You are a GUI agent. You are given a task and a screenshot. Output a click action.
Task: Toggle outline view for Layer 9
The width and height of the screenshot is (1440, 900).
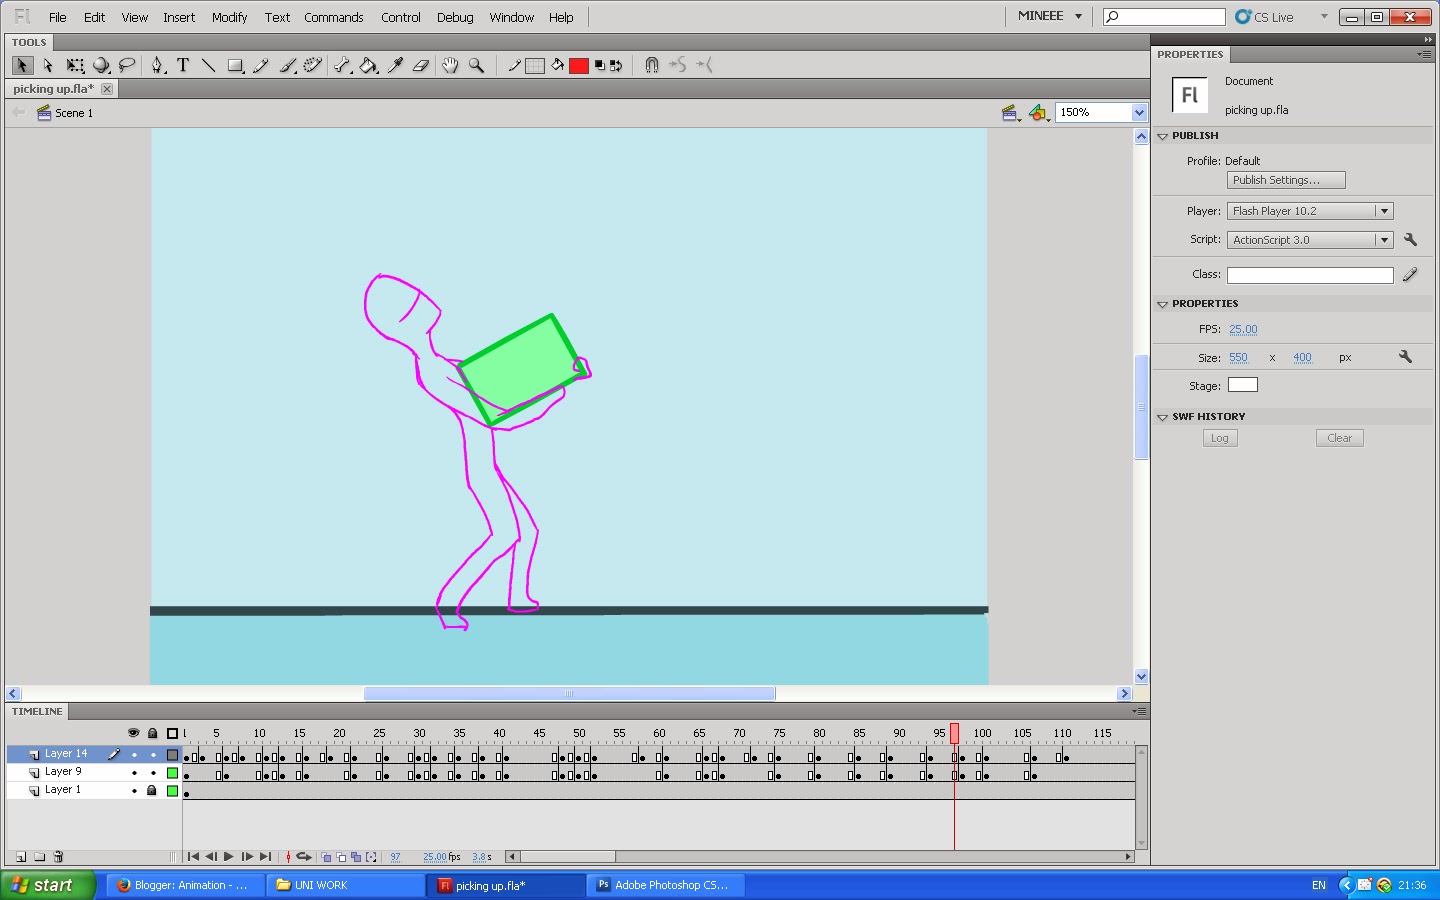(x=172, y=773)
